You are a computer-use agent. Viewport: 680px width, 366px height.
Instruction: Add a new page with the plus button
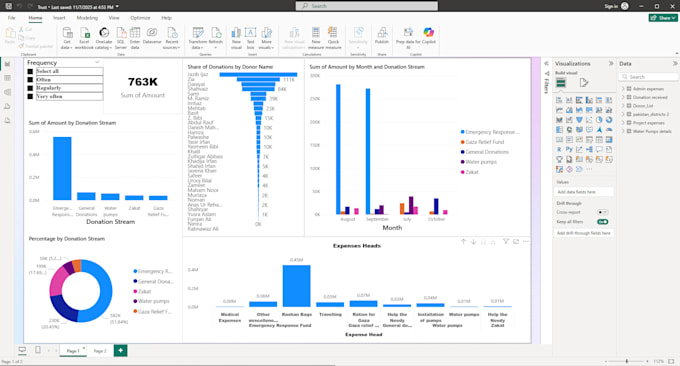coord(121,350)
